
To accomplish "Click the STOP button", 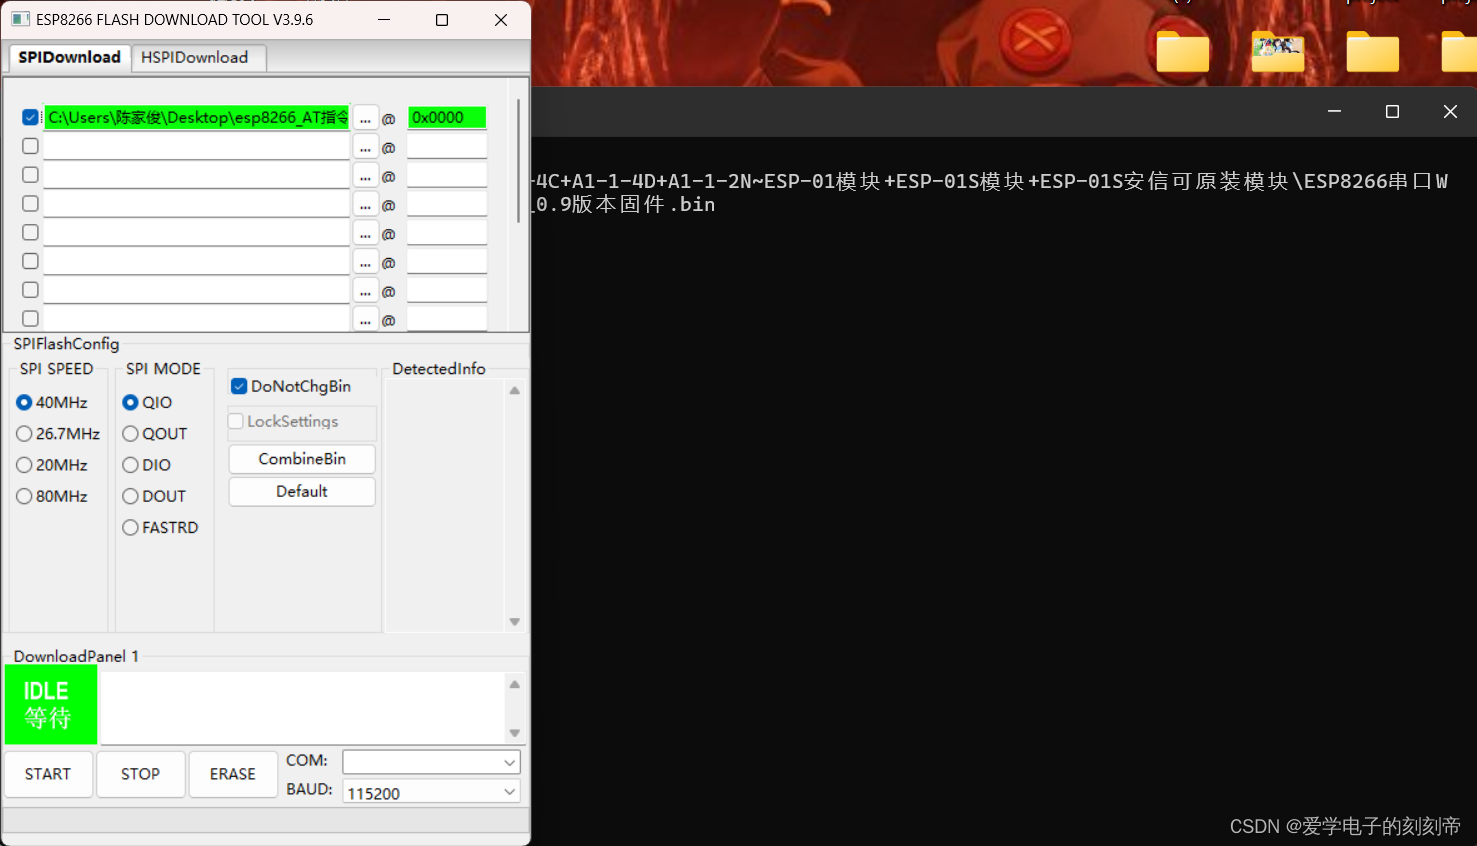I will (140, 774).
